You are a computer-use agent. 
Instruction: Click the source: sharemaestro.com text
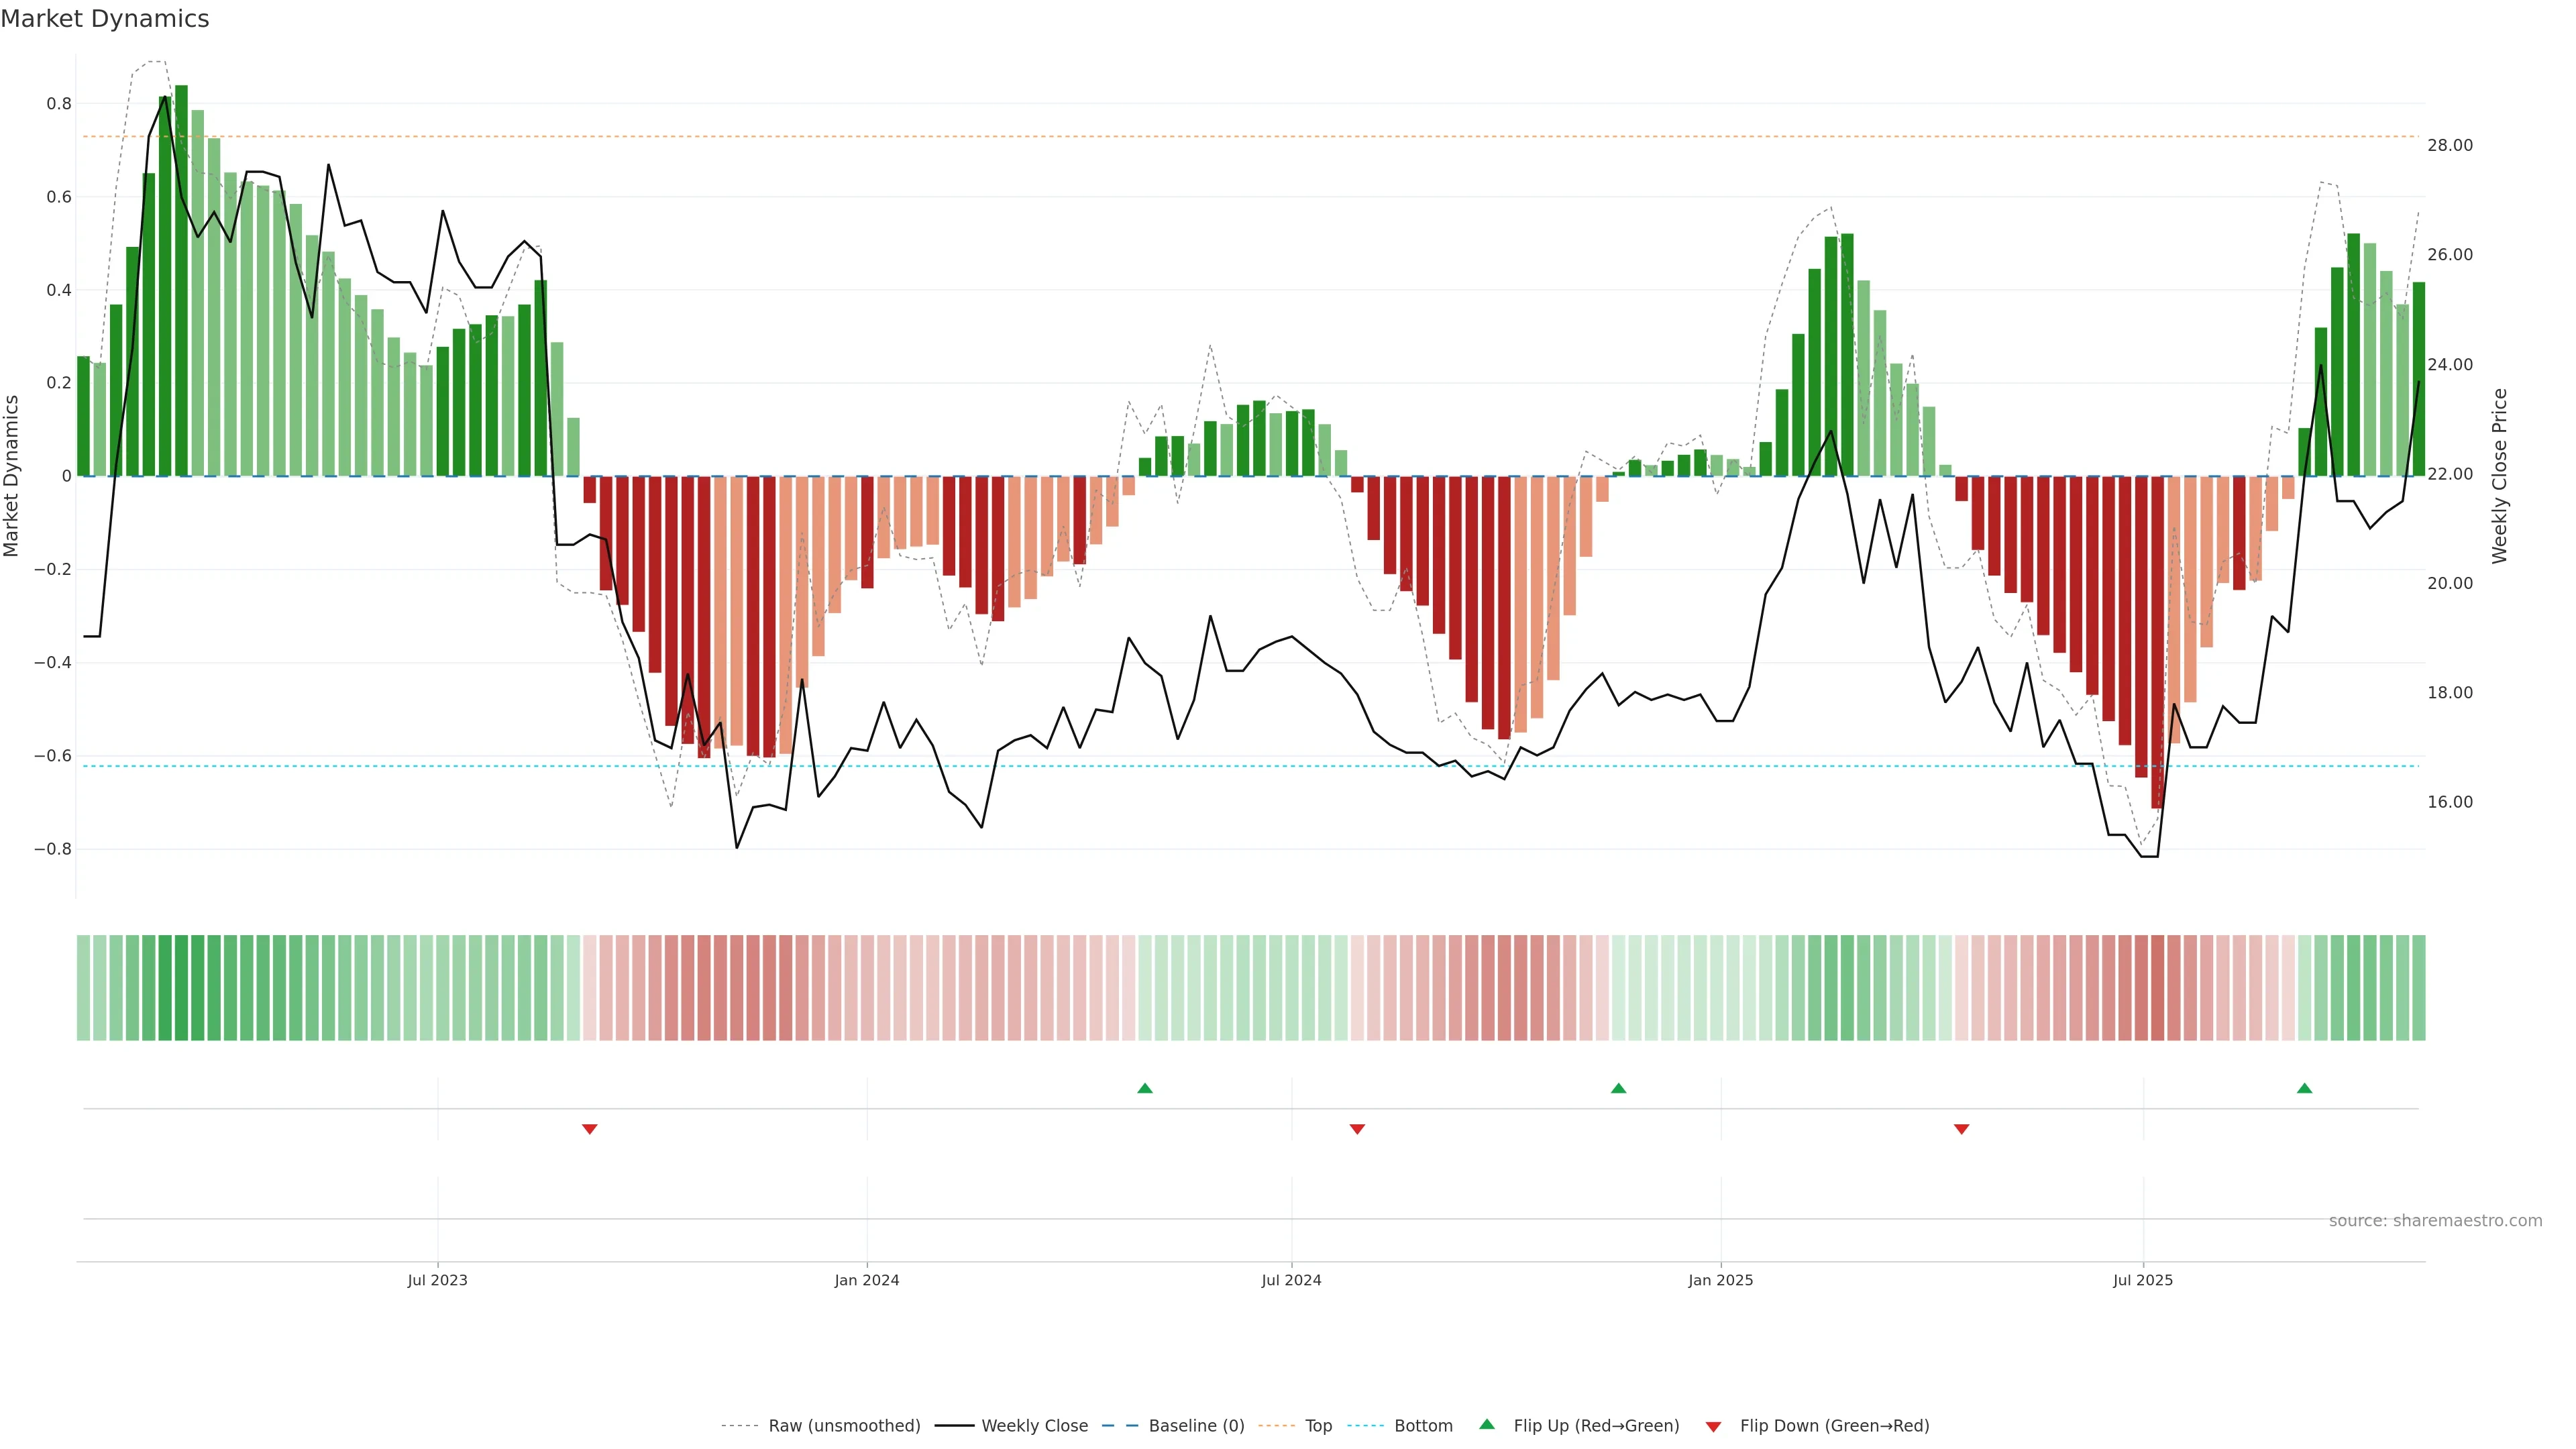click(2435, 1221)
